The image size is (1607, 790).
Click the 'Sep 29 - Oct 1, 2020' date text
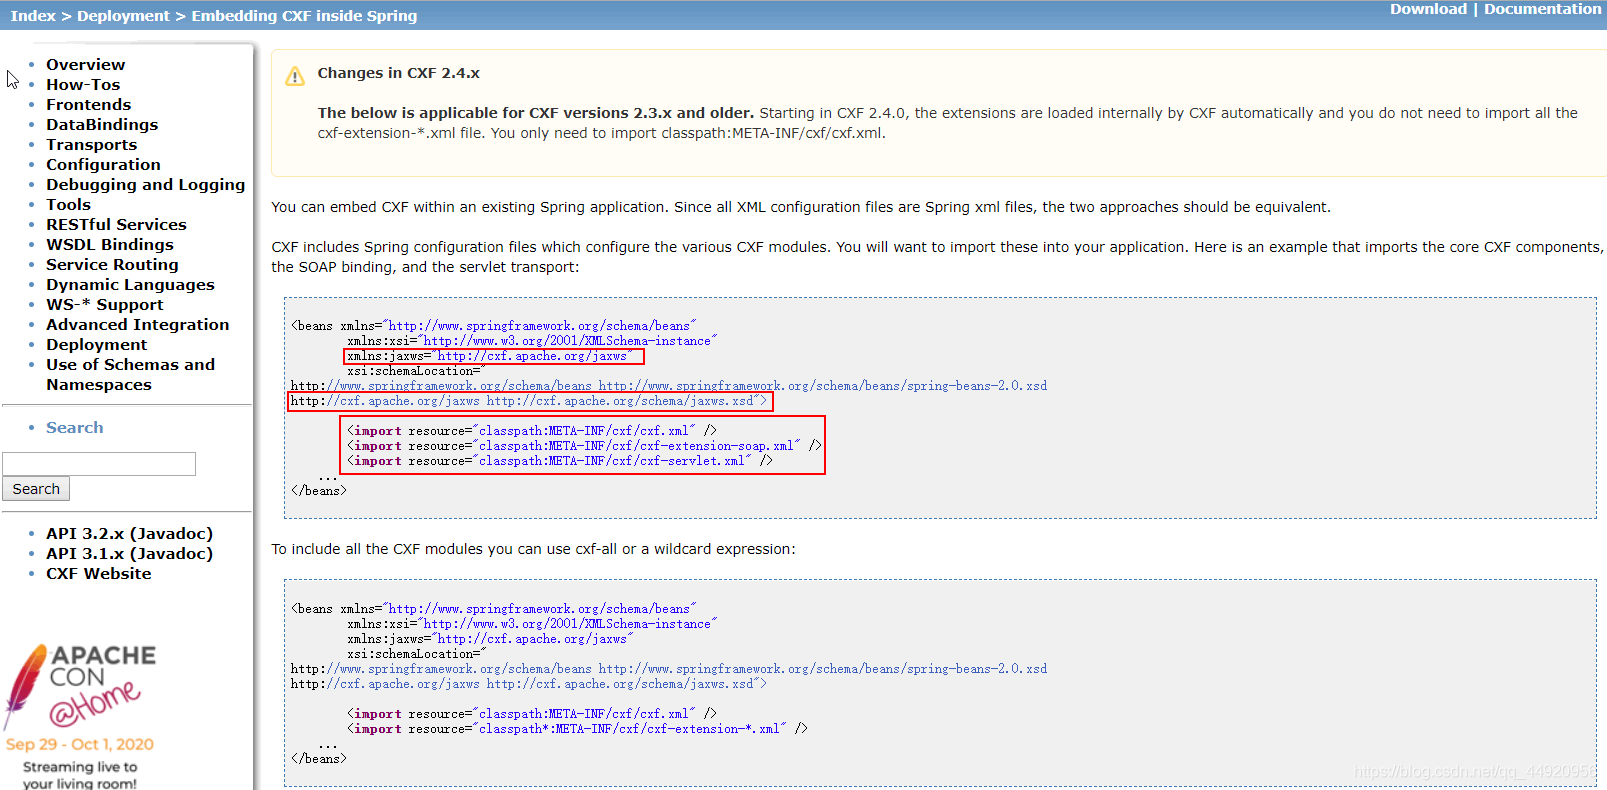tap(80, 744)
